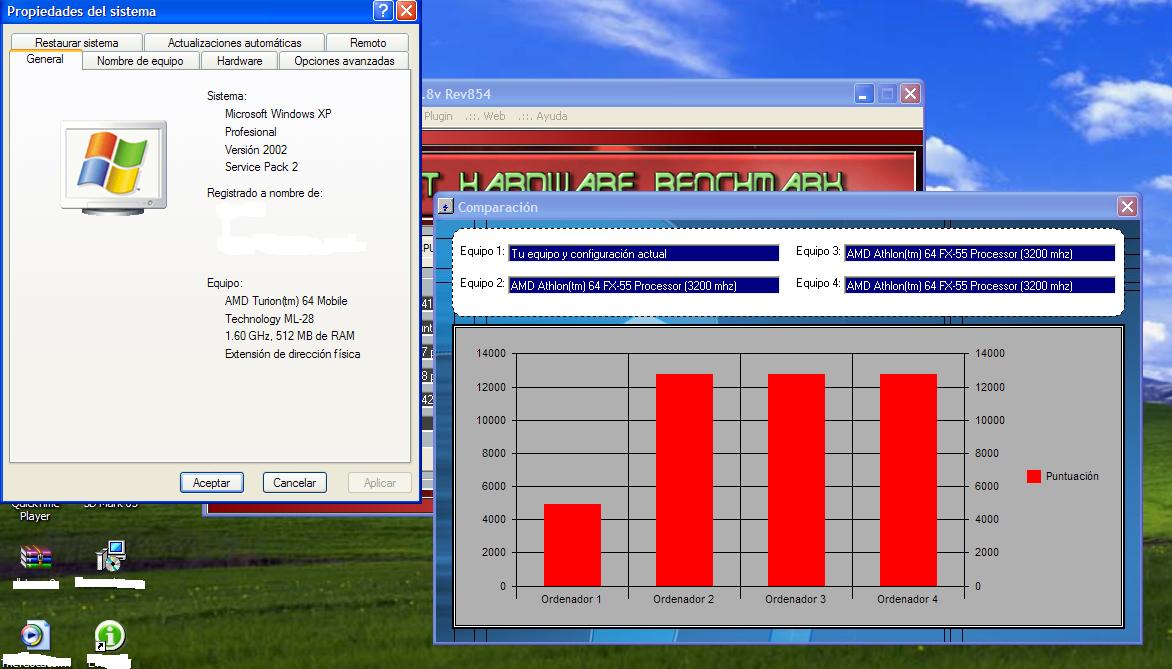Minimize the benchmark Rev854 window
Viewport: 1172px width, 669px height.
[x=864, y=94]
